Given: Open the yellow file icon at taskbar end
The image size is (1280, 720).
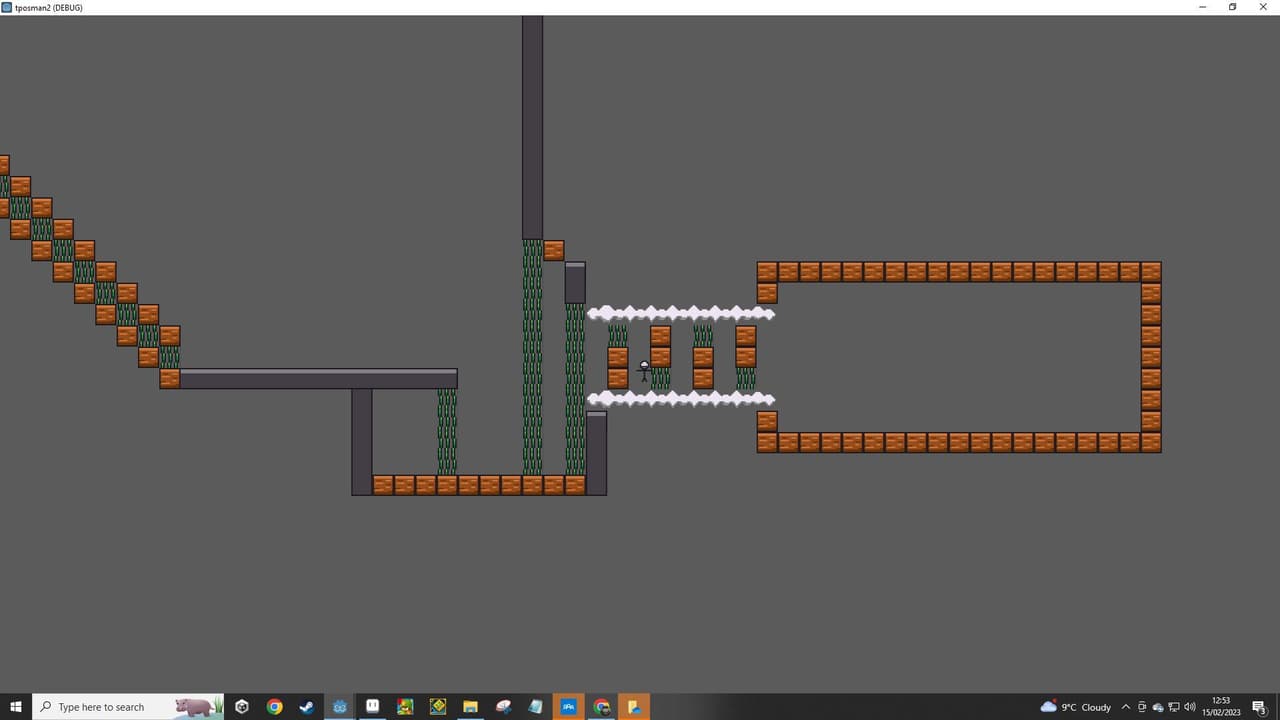Looking at the screenshot, I should pyautogui.click(x=634, y=707).
